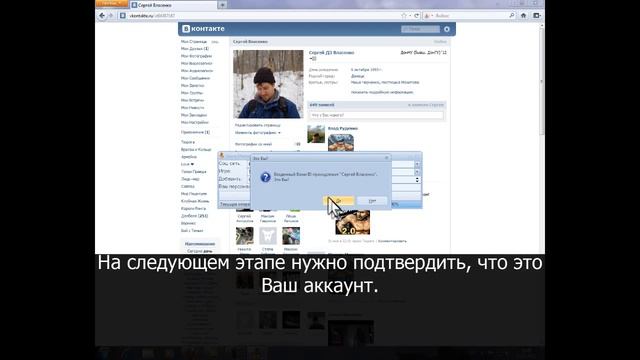Go forward with the browser forward arrow

[x=111, y=16]
